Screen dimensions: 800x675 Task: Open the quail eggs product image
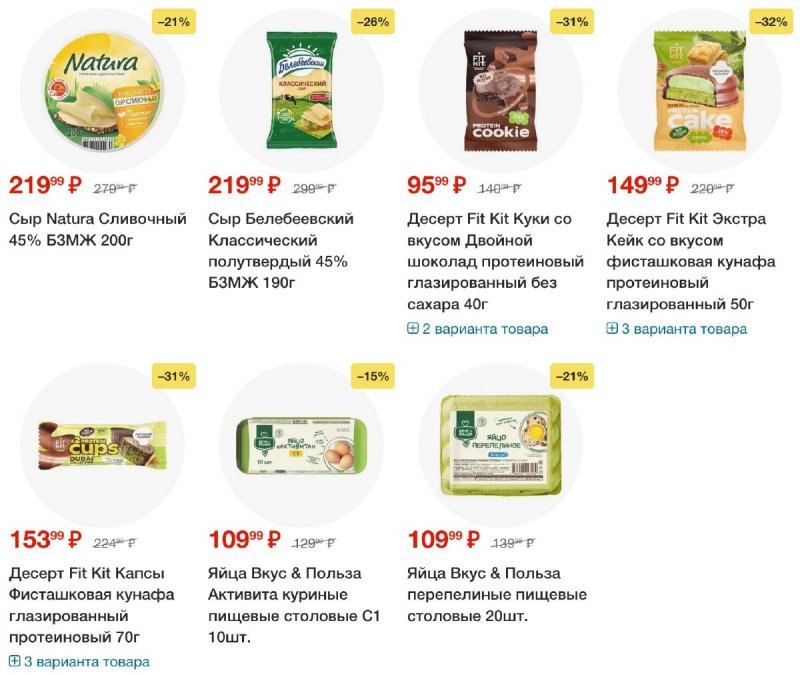[x=501, y=445]
